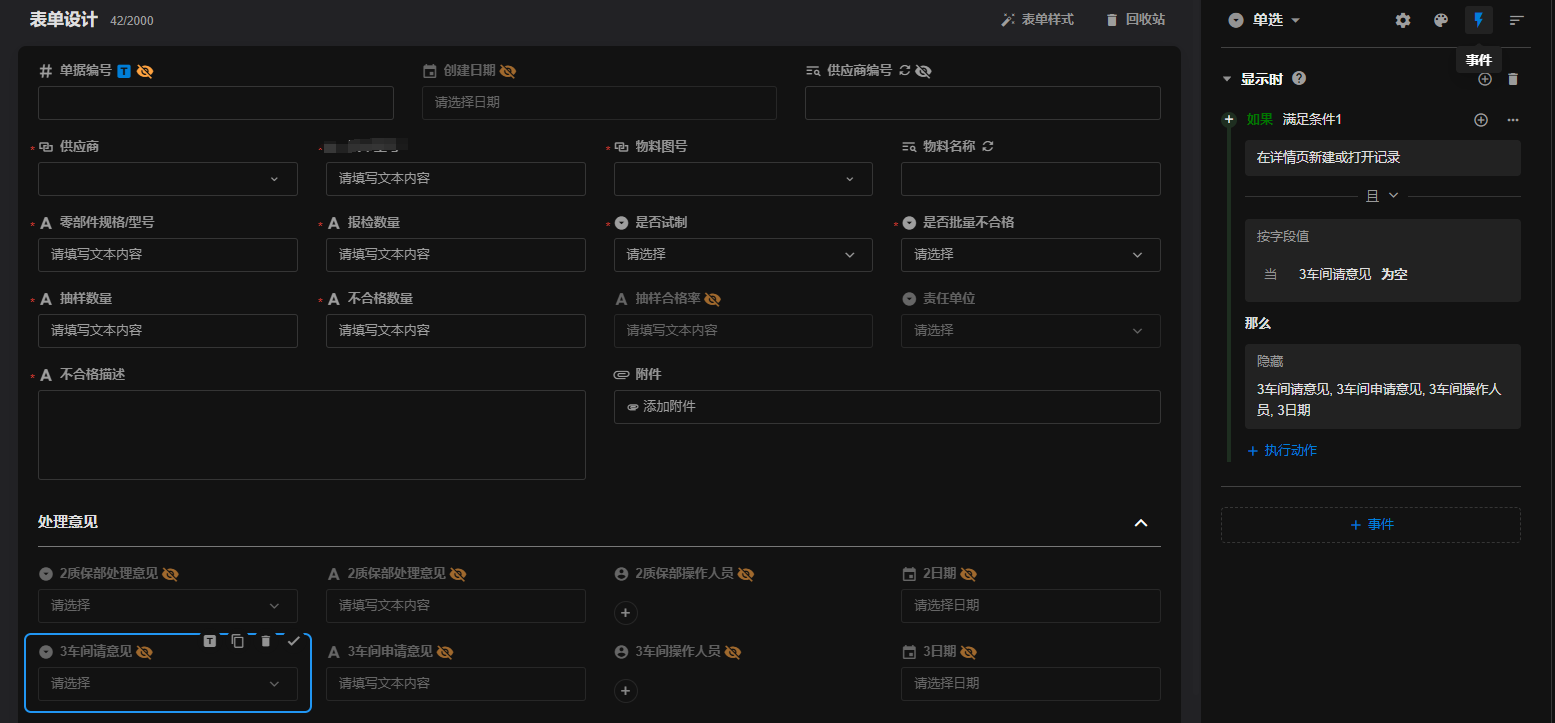The image size is (1555, 723).
Task: Delete the 显示时 event with trash icon
Action: (x=1513, y=79)
